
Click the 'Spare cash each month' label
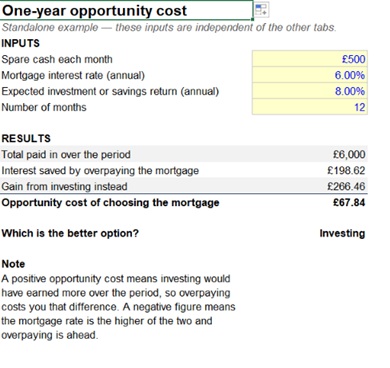(x=57, y=59)
